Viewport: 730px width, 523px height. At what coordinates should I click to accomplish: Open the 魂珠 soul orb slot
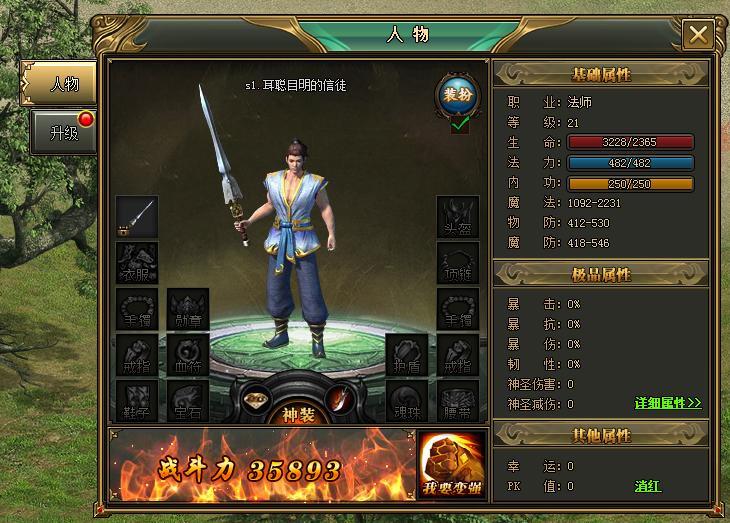(407, 401)
